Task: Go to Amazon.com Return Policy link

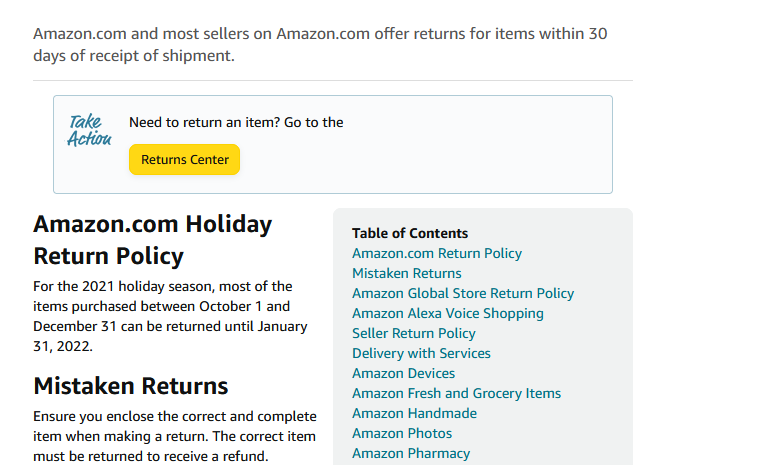Action: pyautogui.click(x=437, y=253)
